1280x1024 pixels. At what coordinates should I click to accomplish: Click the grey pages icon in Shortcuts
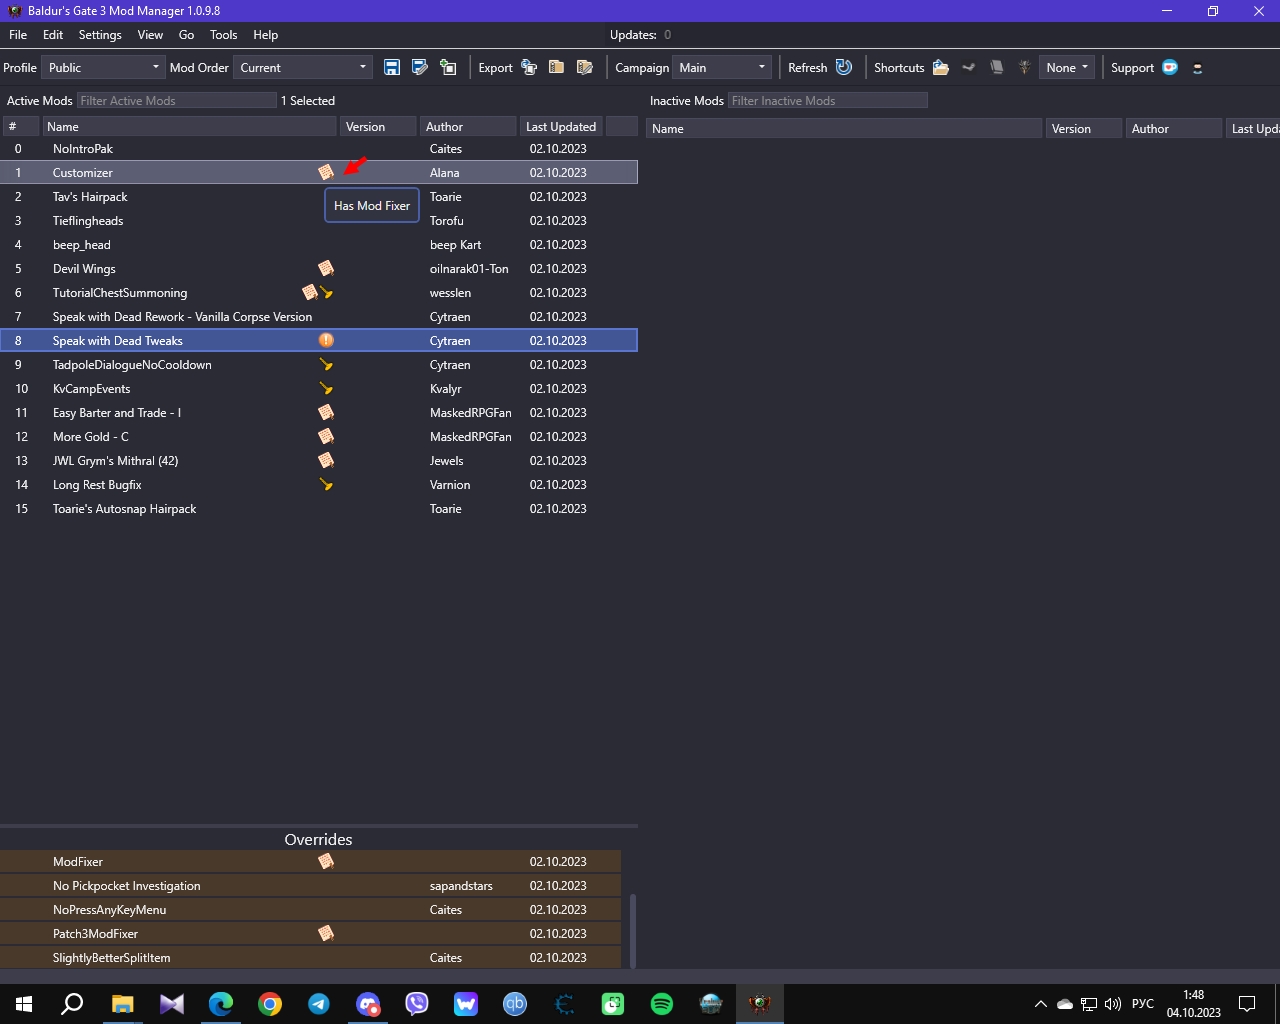pyautogui.click(x=997, y=67)
